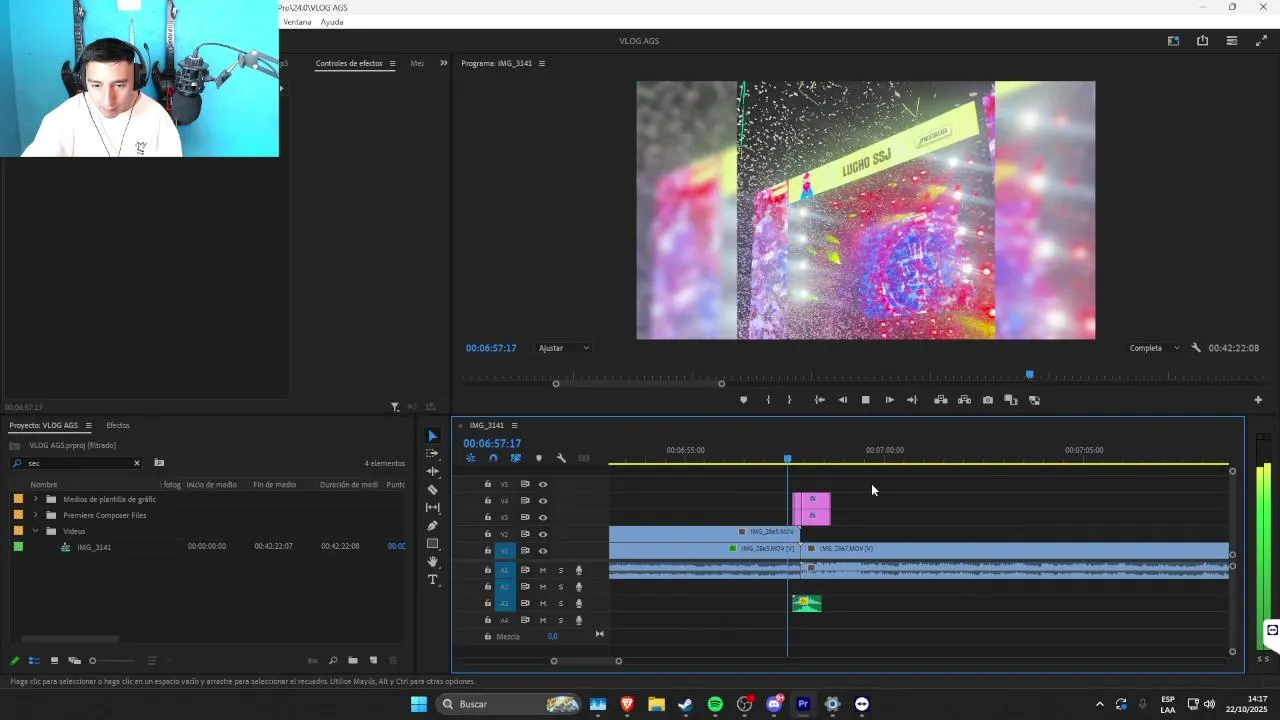Hide the V2 track output
Viewport: 1280px width, 720px height.
click(543, 534)
